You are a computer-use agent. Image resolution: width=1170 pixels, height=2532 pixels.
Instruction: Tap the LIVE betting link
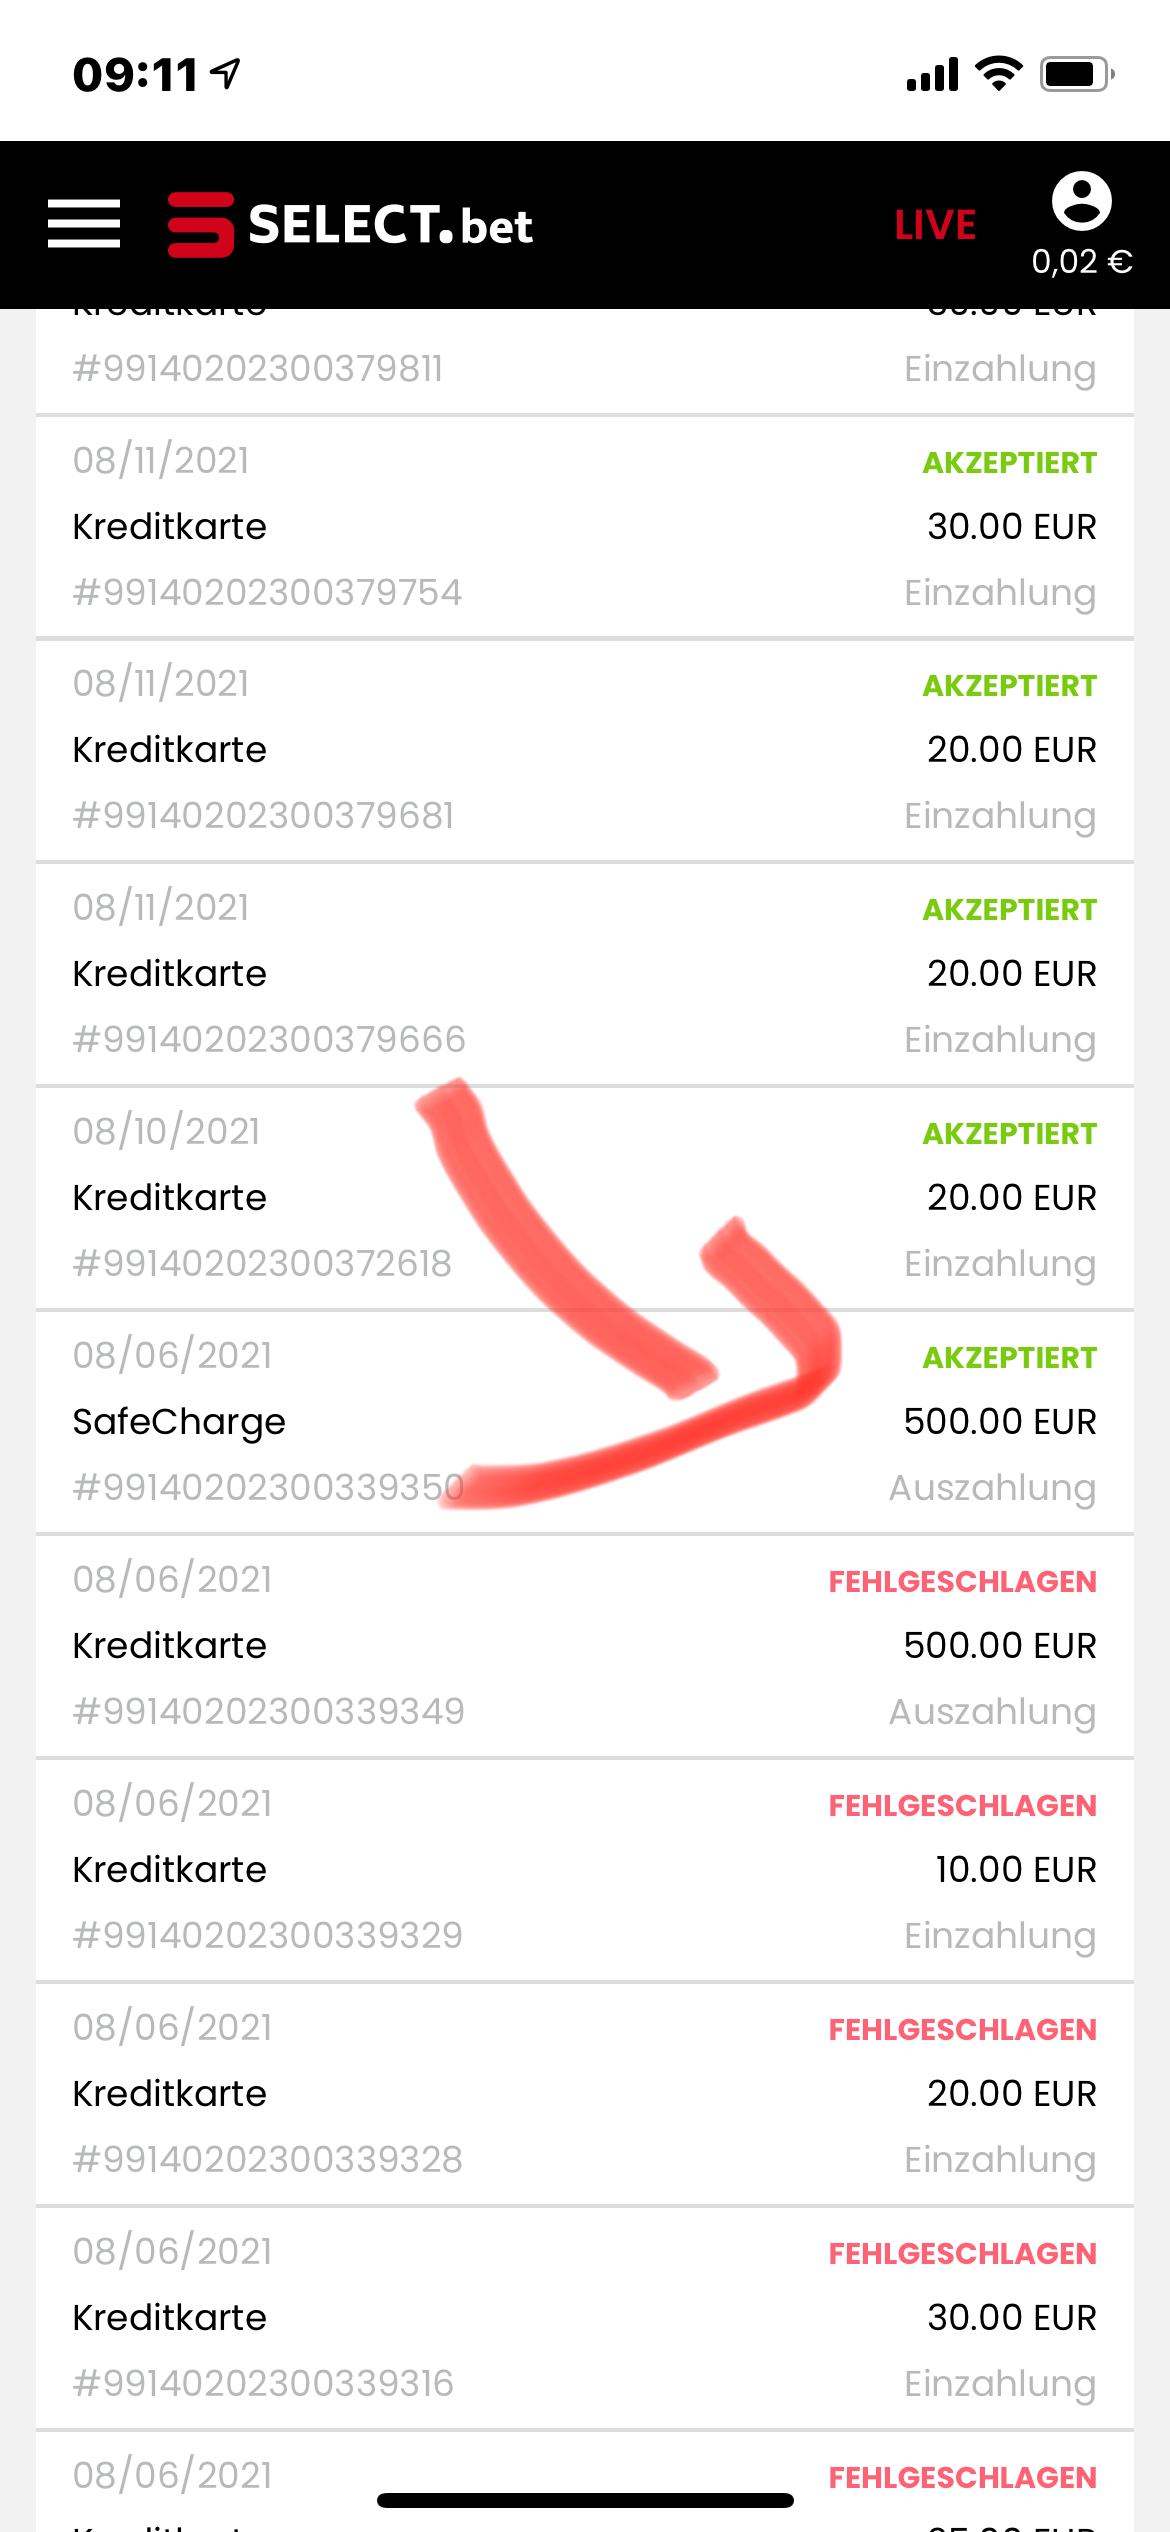[935, 226]
